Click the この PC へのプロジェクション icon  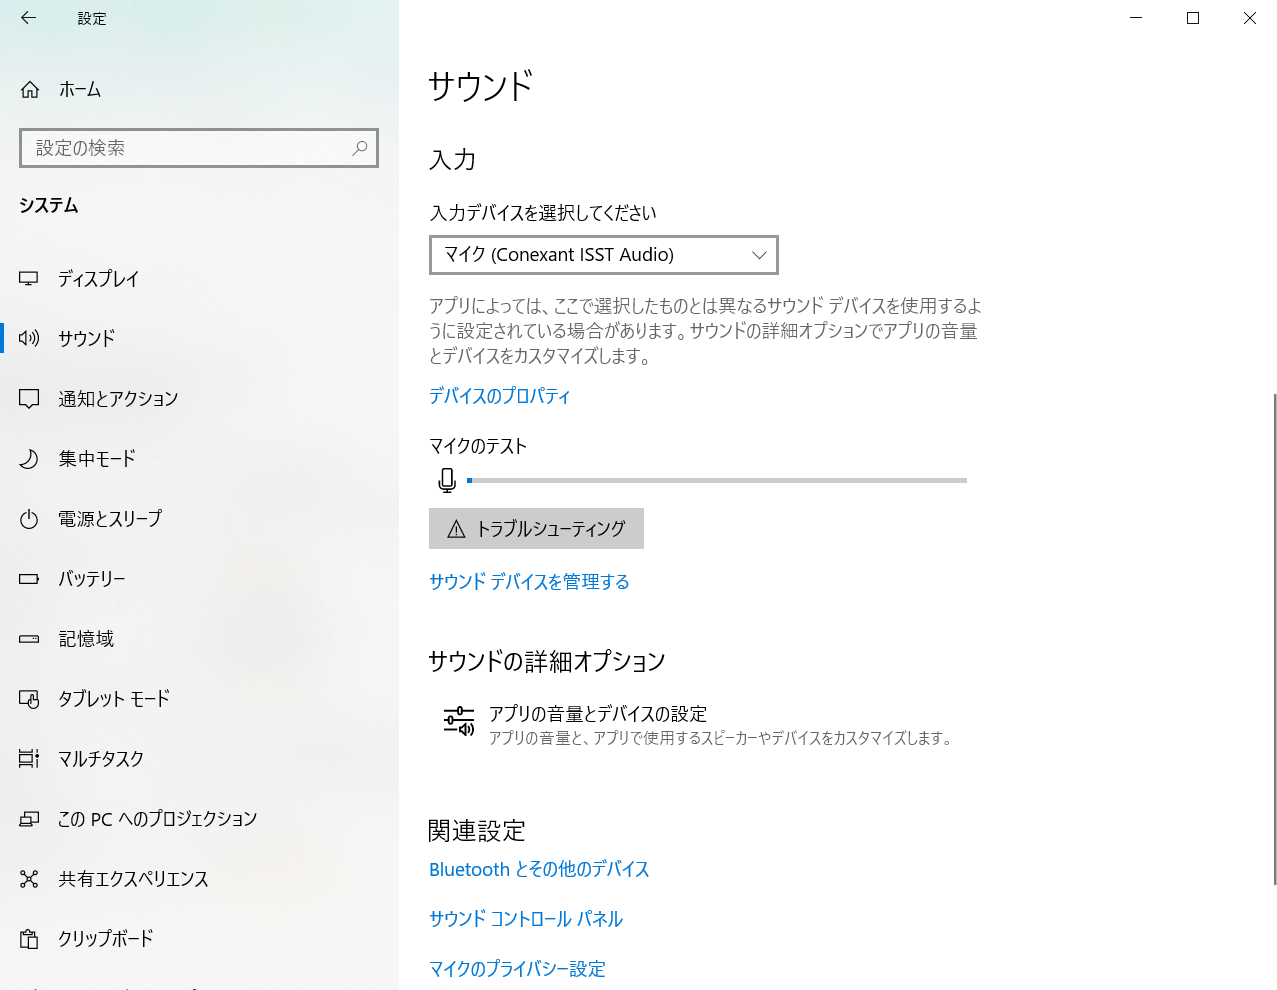point(29,819)
